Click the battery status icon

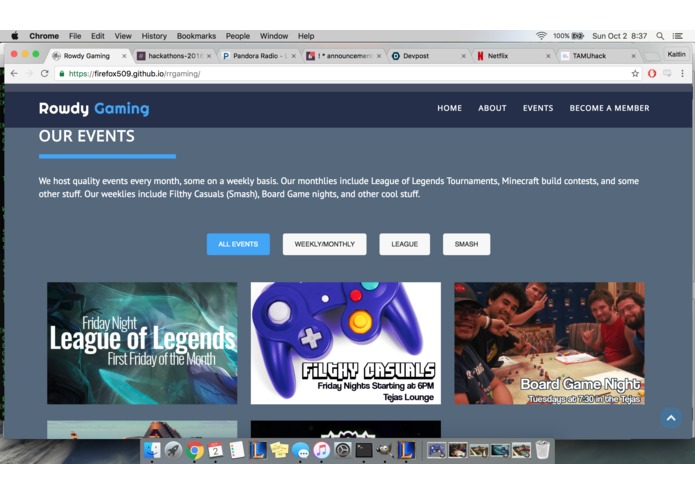pyautogui.click(x=578, y=36)
